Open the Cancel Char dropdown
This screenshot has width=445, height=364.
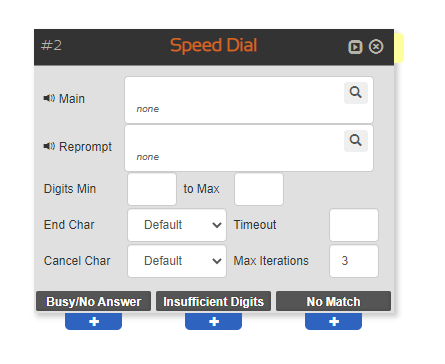[x=177, y=261]
